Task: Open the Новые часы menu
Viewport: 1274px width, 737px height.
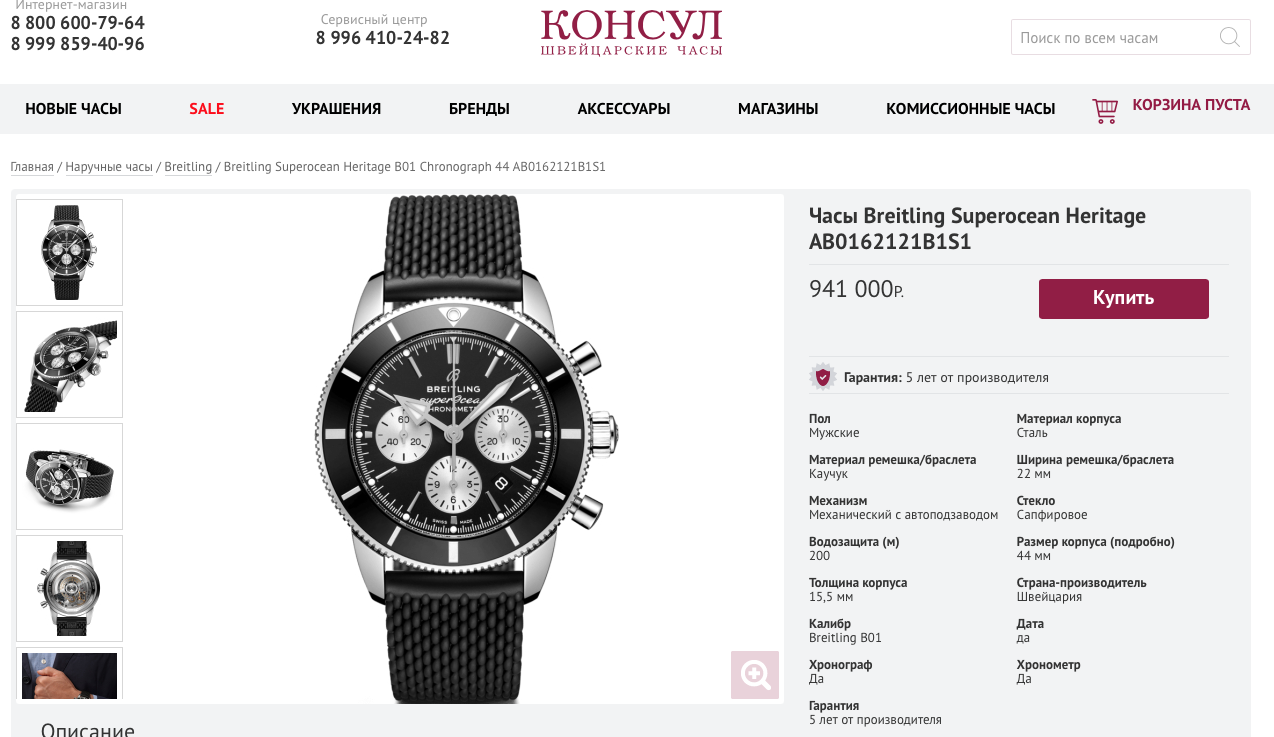Action: 74,109
